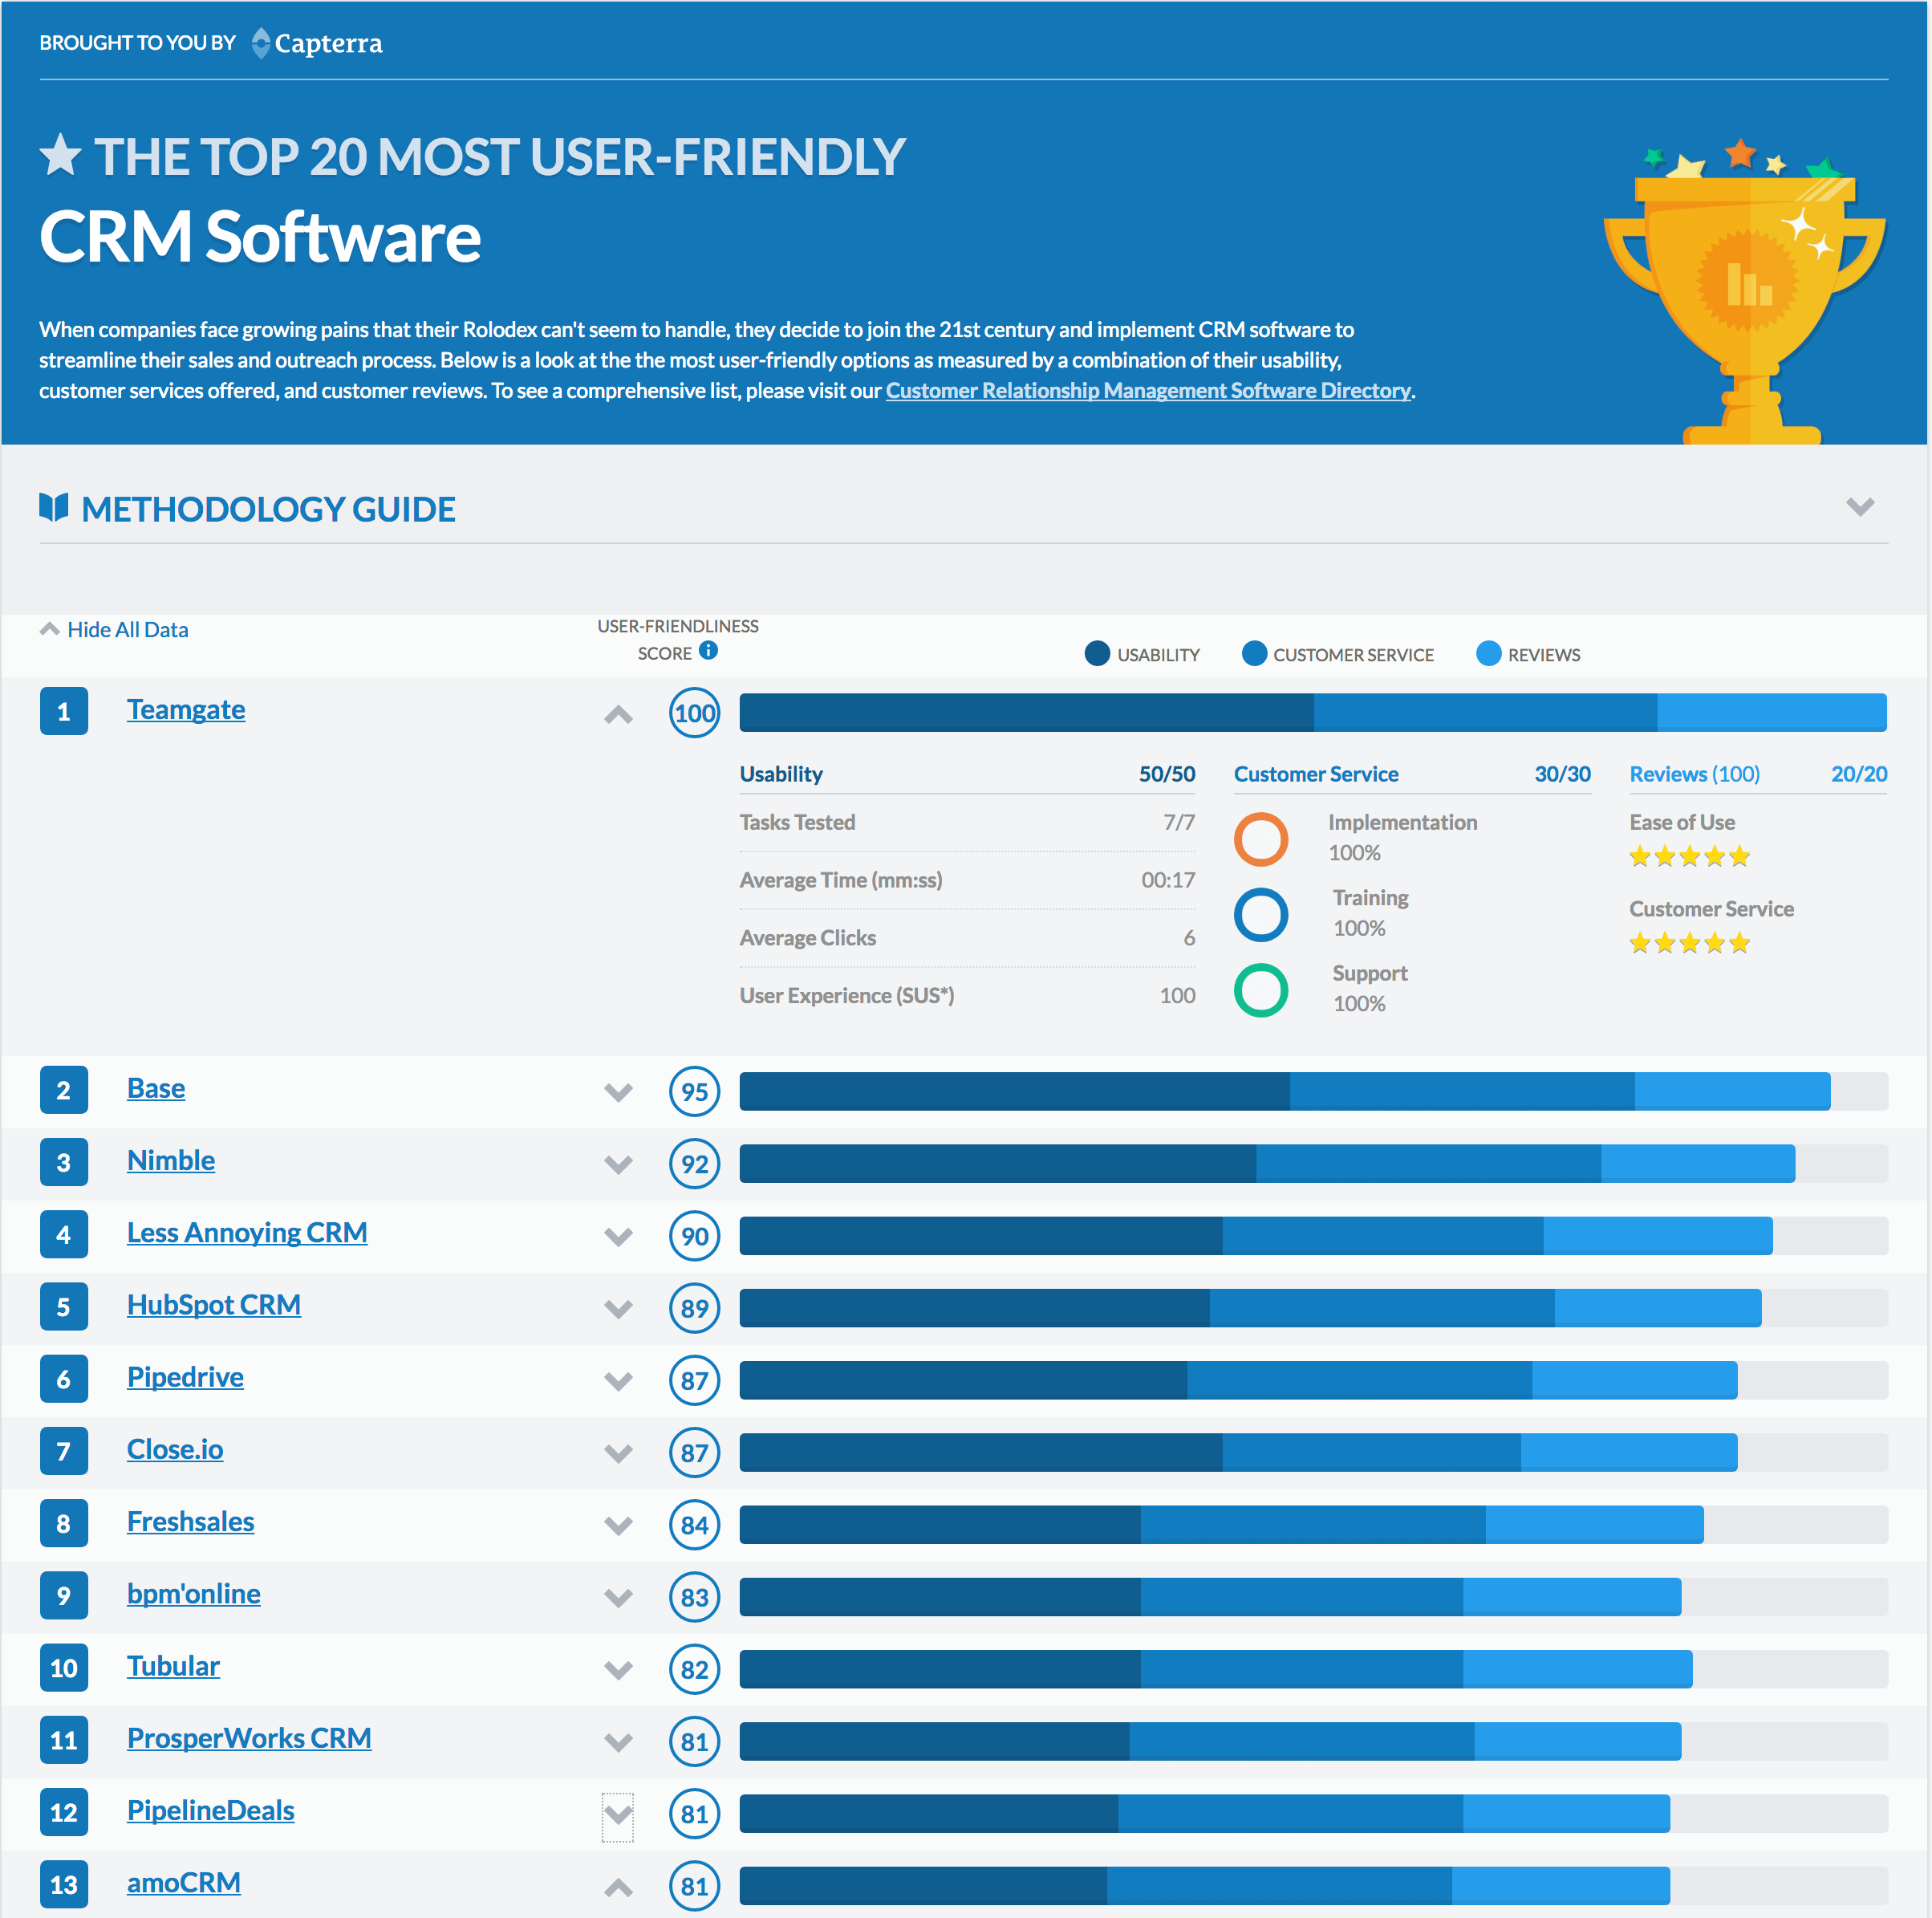Expand the Less Annoying CRM chevron

click(618, 1236)
